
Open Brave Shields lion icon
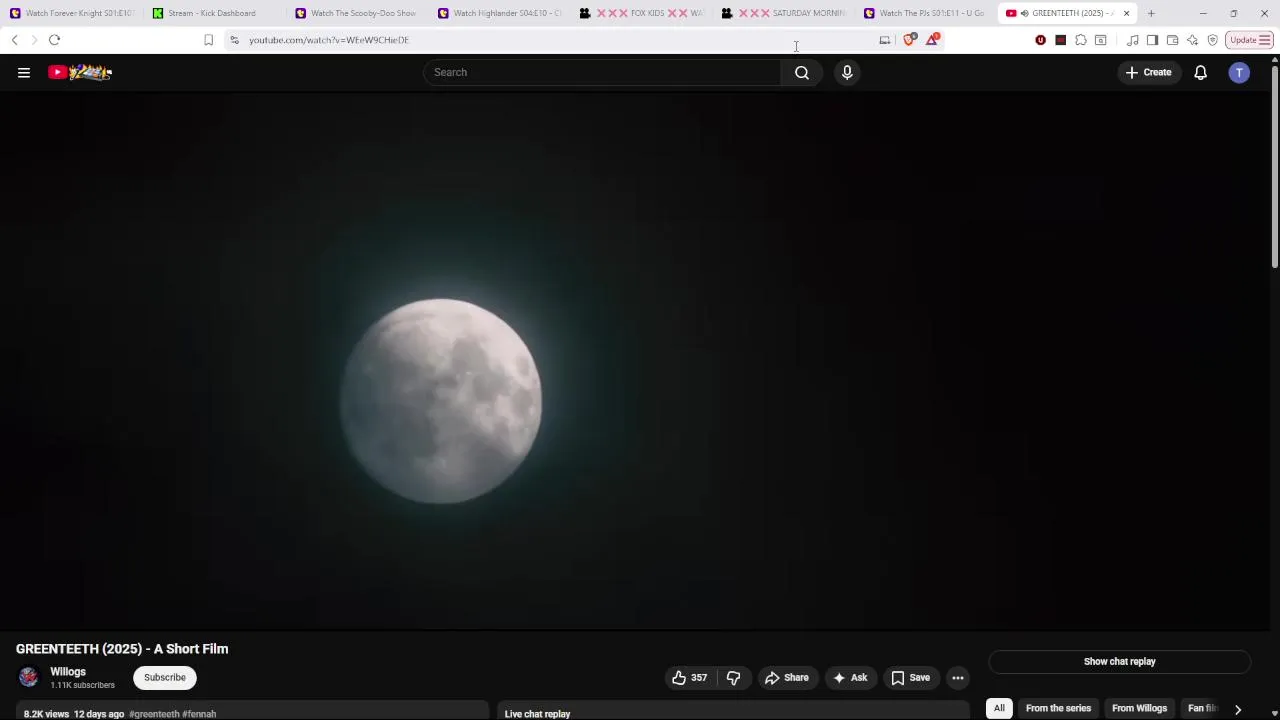(x=909, y=40)
